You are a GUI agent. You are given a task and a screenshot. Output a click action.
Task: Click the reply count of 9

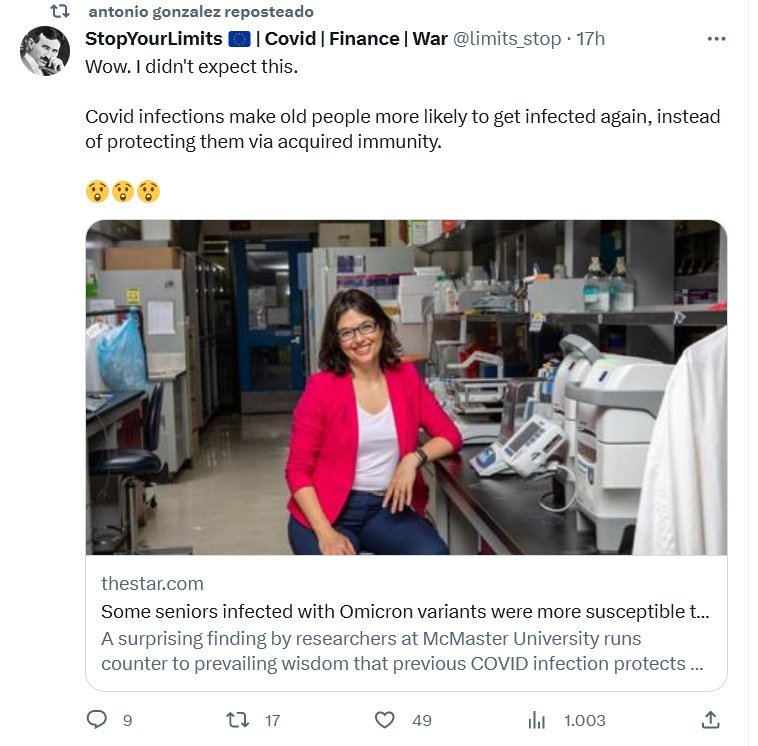tap(127, 720)
